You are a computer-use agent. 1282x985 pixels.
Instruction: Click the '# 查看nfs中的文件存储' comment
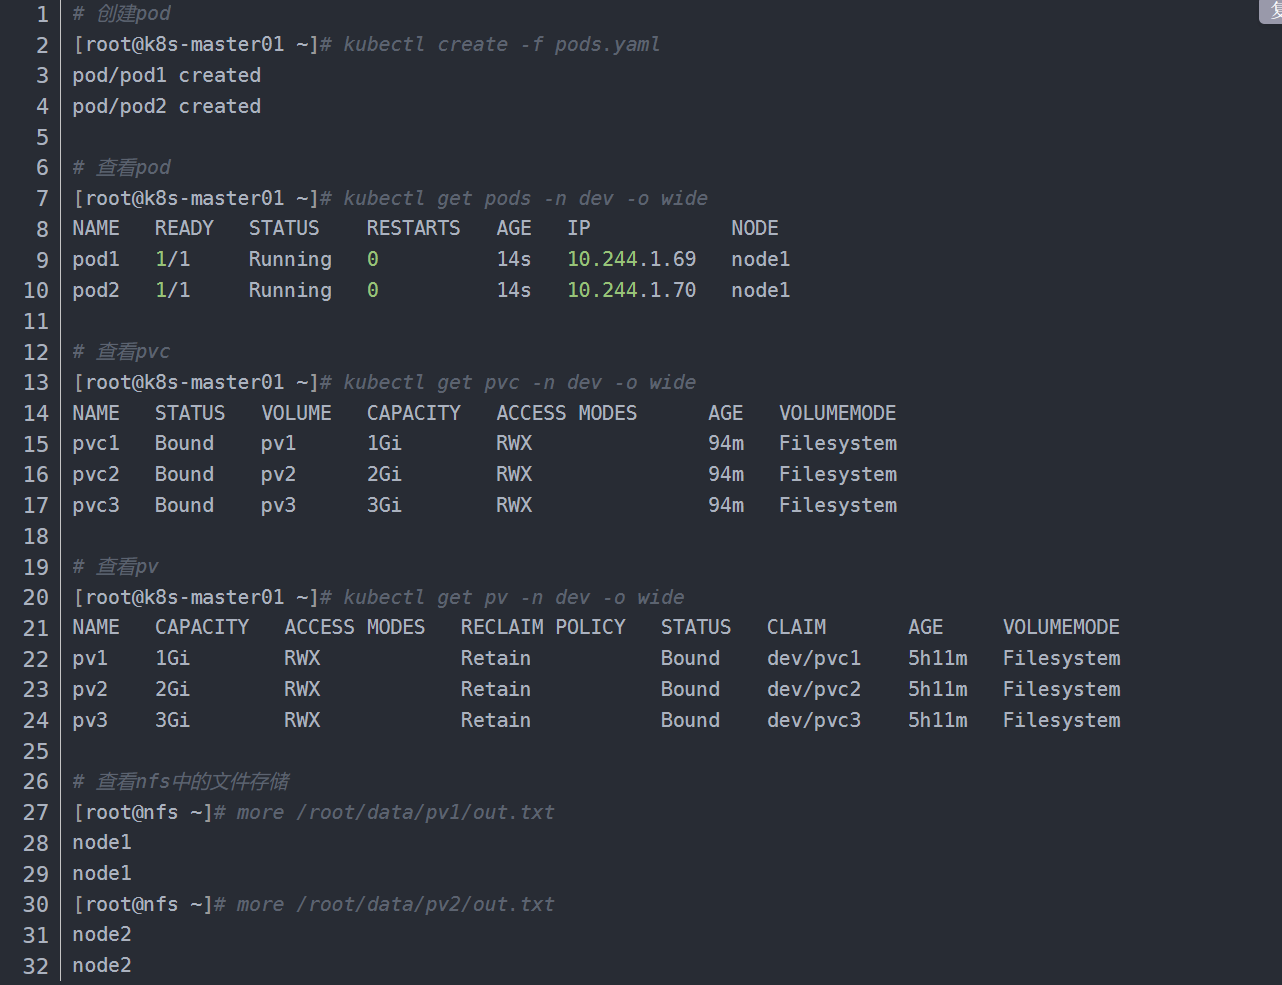(x=181, y=782)
